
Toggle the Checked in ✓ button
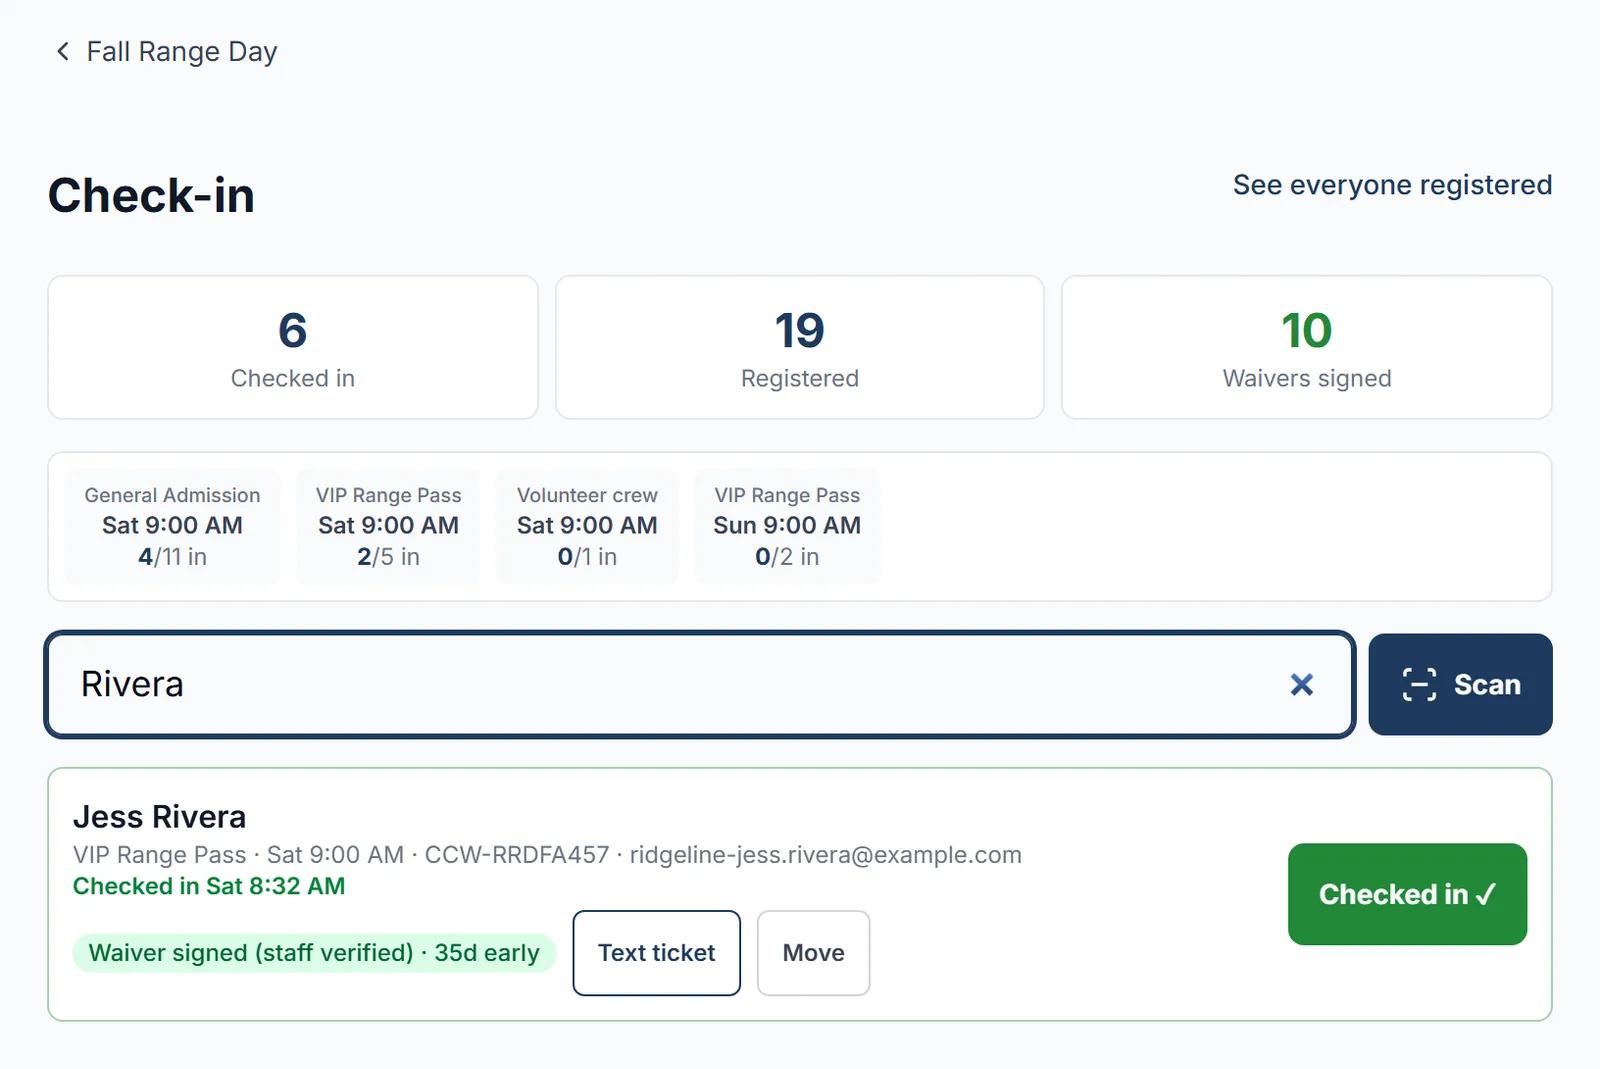tap(1407, 894)
